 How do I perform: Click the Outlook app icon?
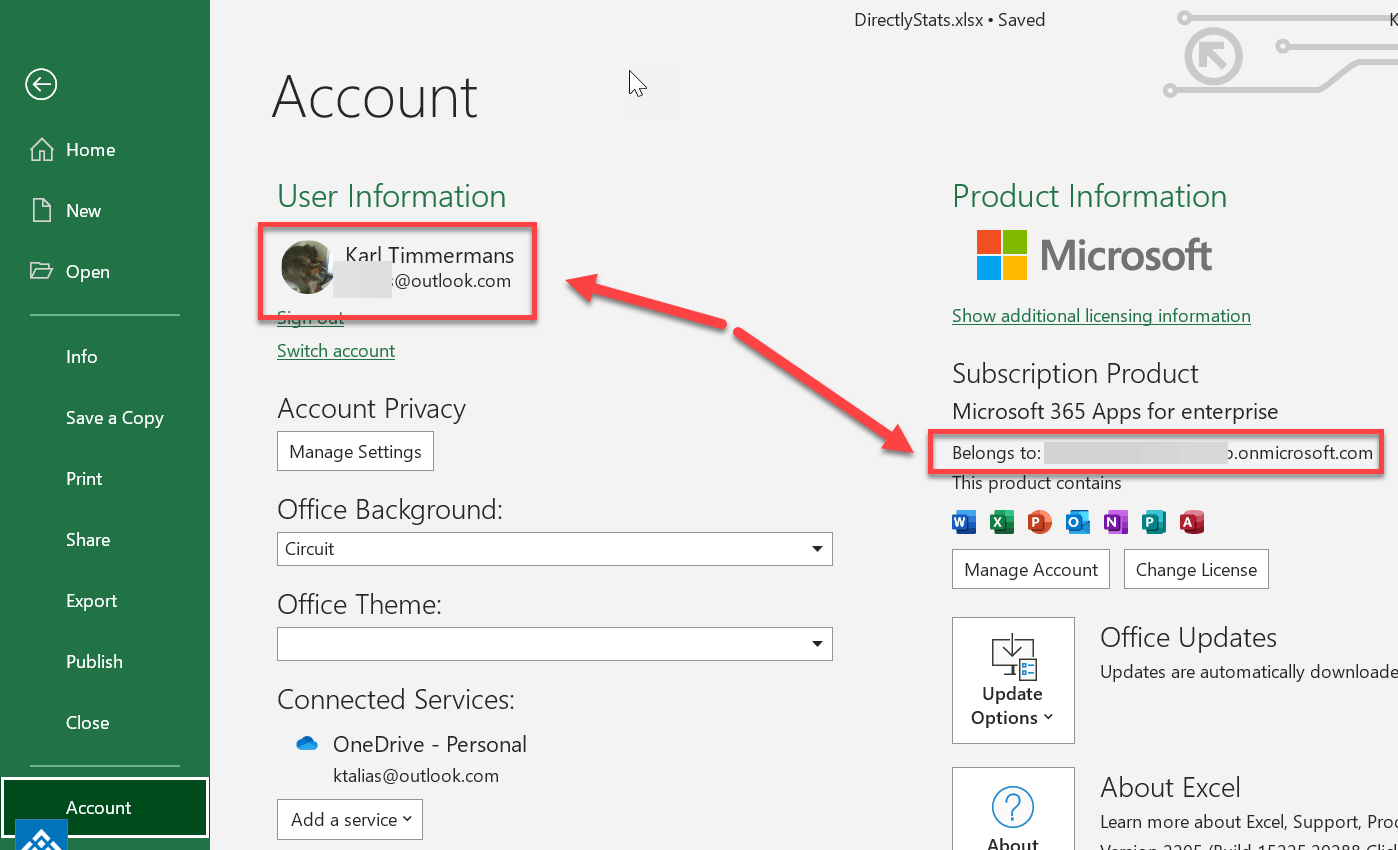click(1078, 522)
